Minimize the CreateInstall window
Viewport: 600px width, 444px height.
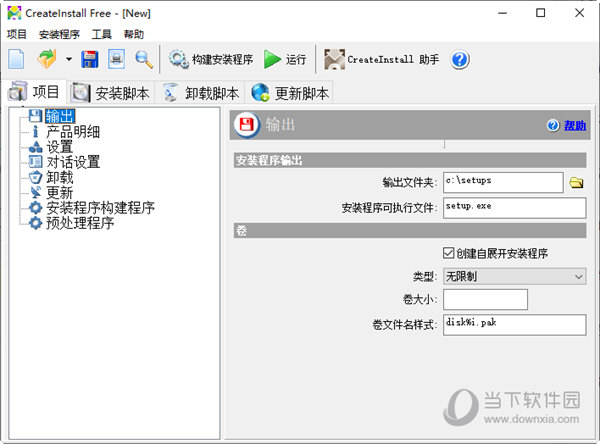click(x=502, y=13)
